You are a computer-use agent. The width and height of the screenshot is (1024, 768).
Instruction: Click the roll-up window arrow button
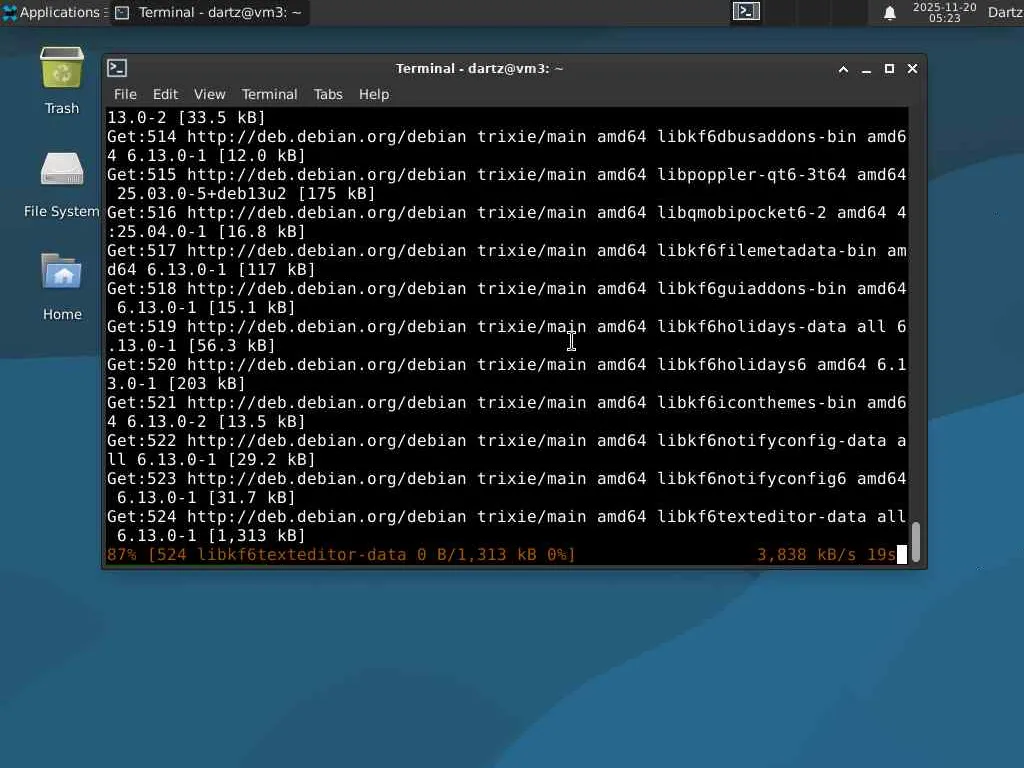point(843,69)
